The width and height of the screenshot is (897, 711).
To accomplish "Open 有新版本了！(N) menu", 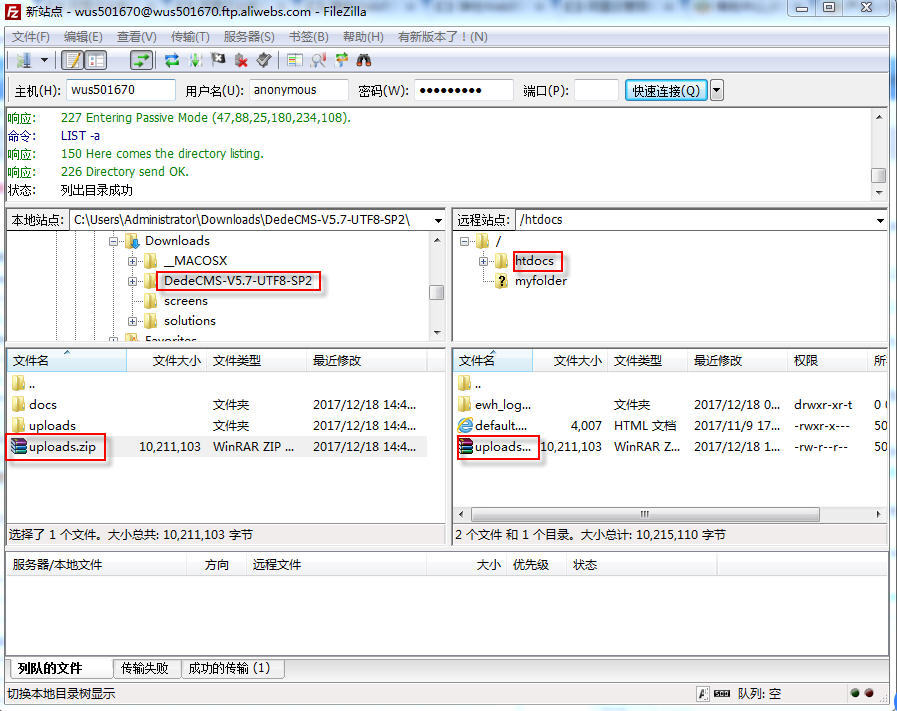I will (443, 37).
